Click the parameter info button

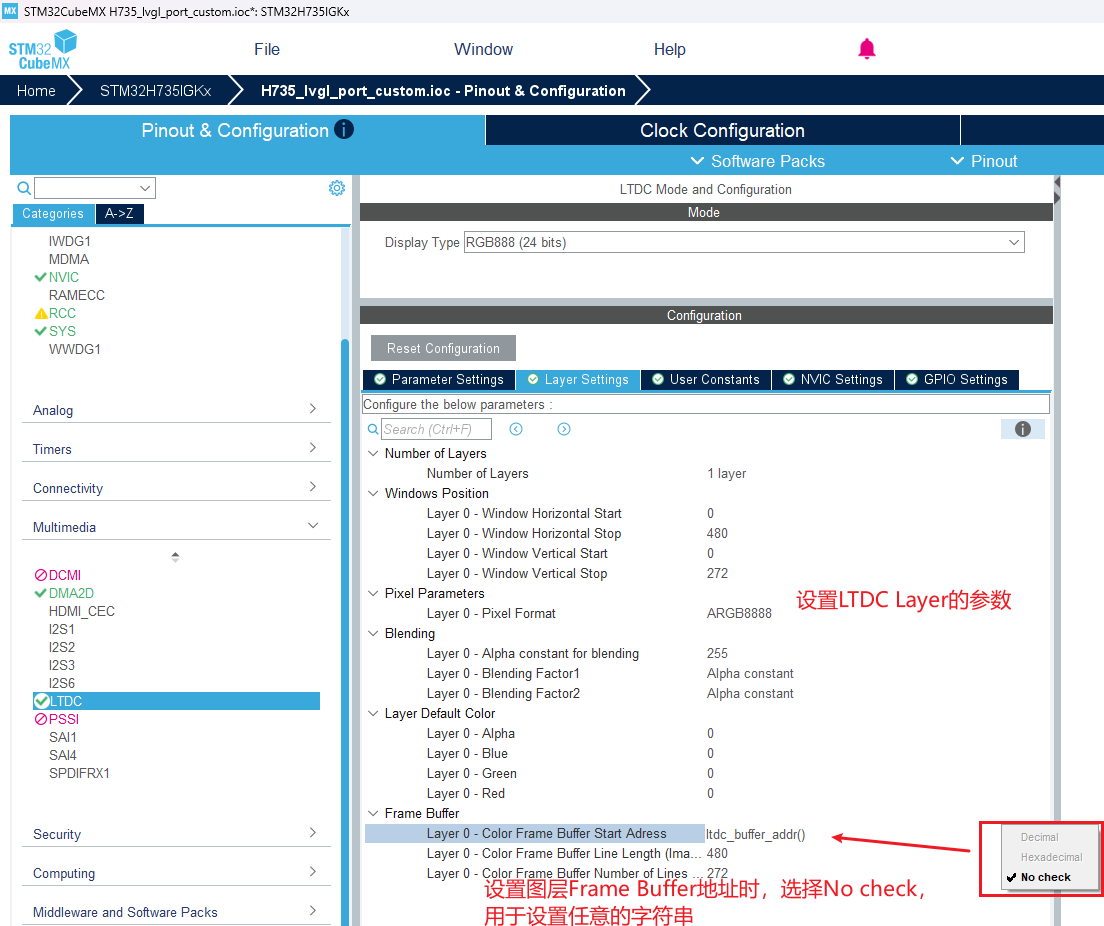(1022, 429)
